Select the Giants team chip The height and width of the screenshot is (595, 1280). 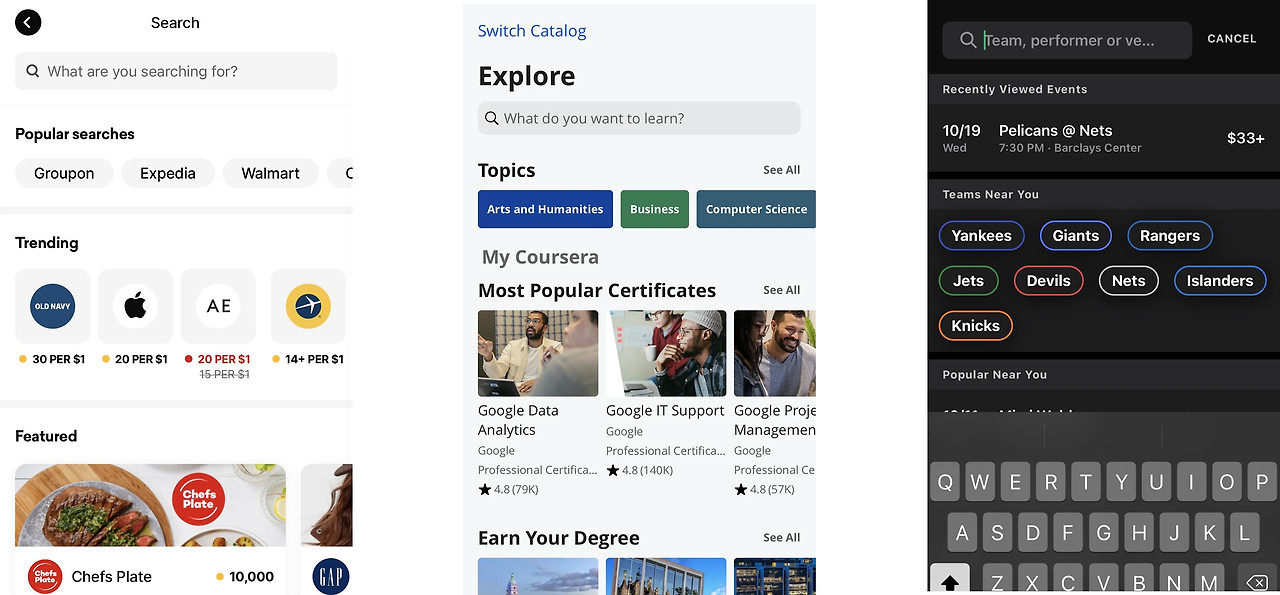click(1076, 236)
